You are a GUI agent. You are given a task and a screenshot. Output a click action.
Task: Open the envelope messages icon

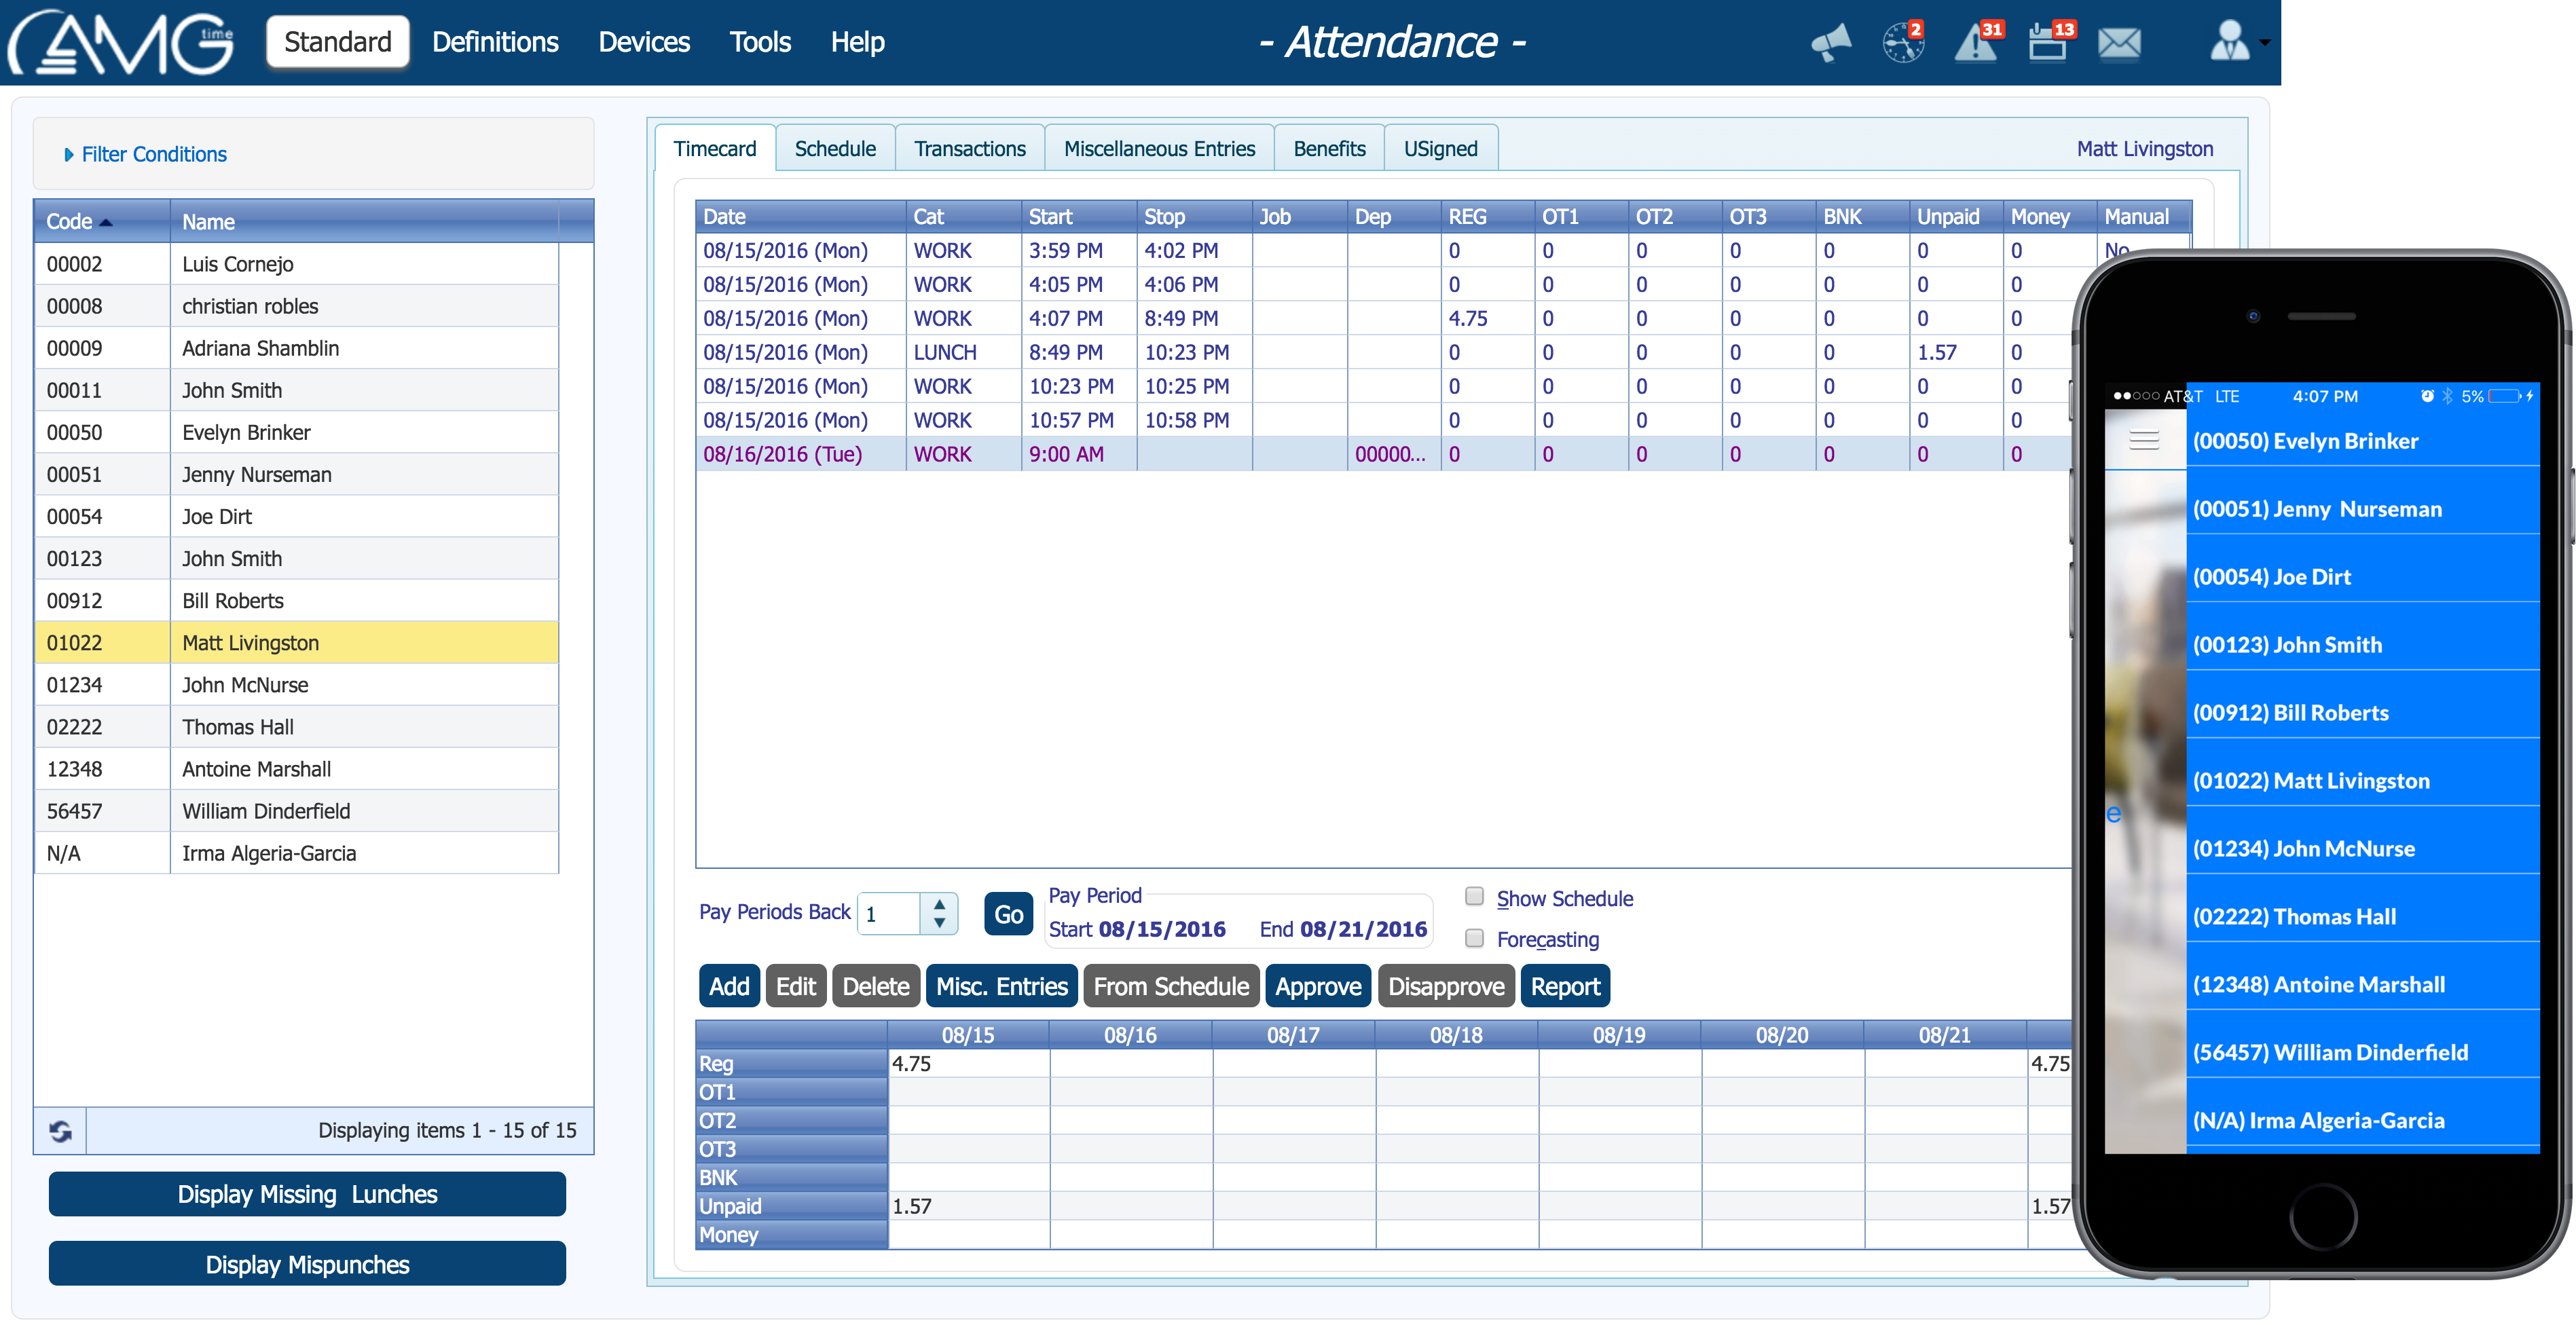(2119, 43)
